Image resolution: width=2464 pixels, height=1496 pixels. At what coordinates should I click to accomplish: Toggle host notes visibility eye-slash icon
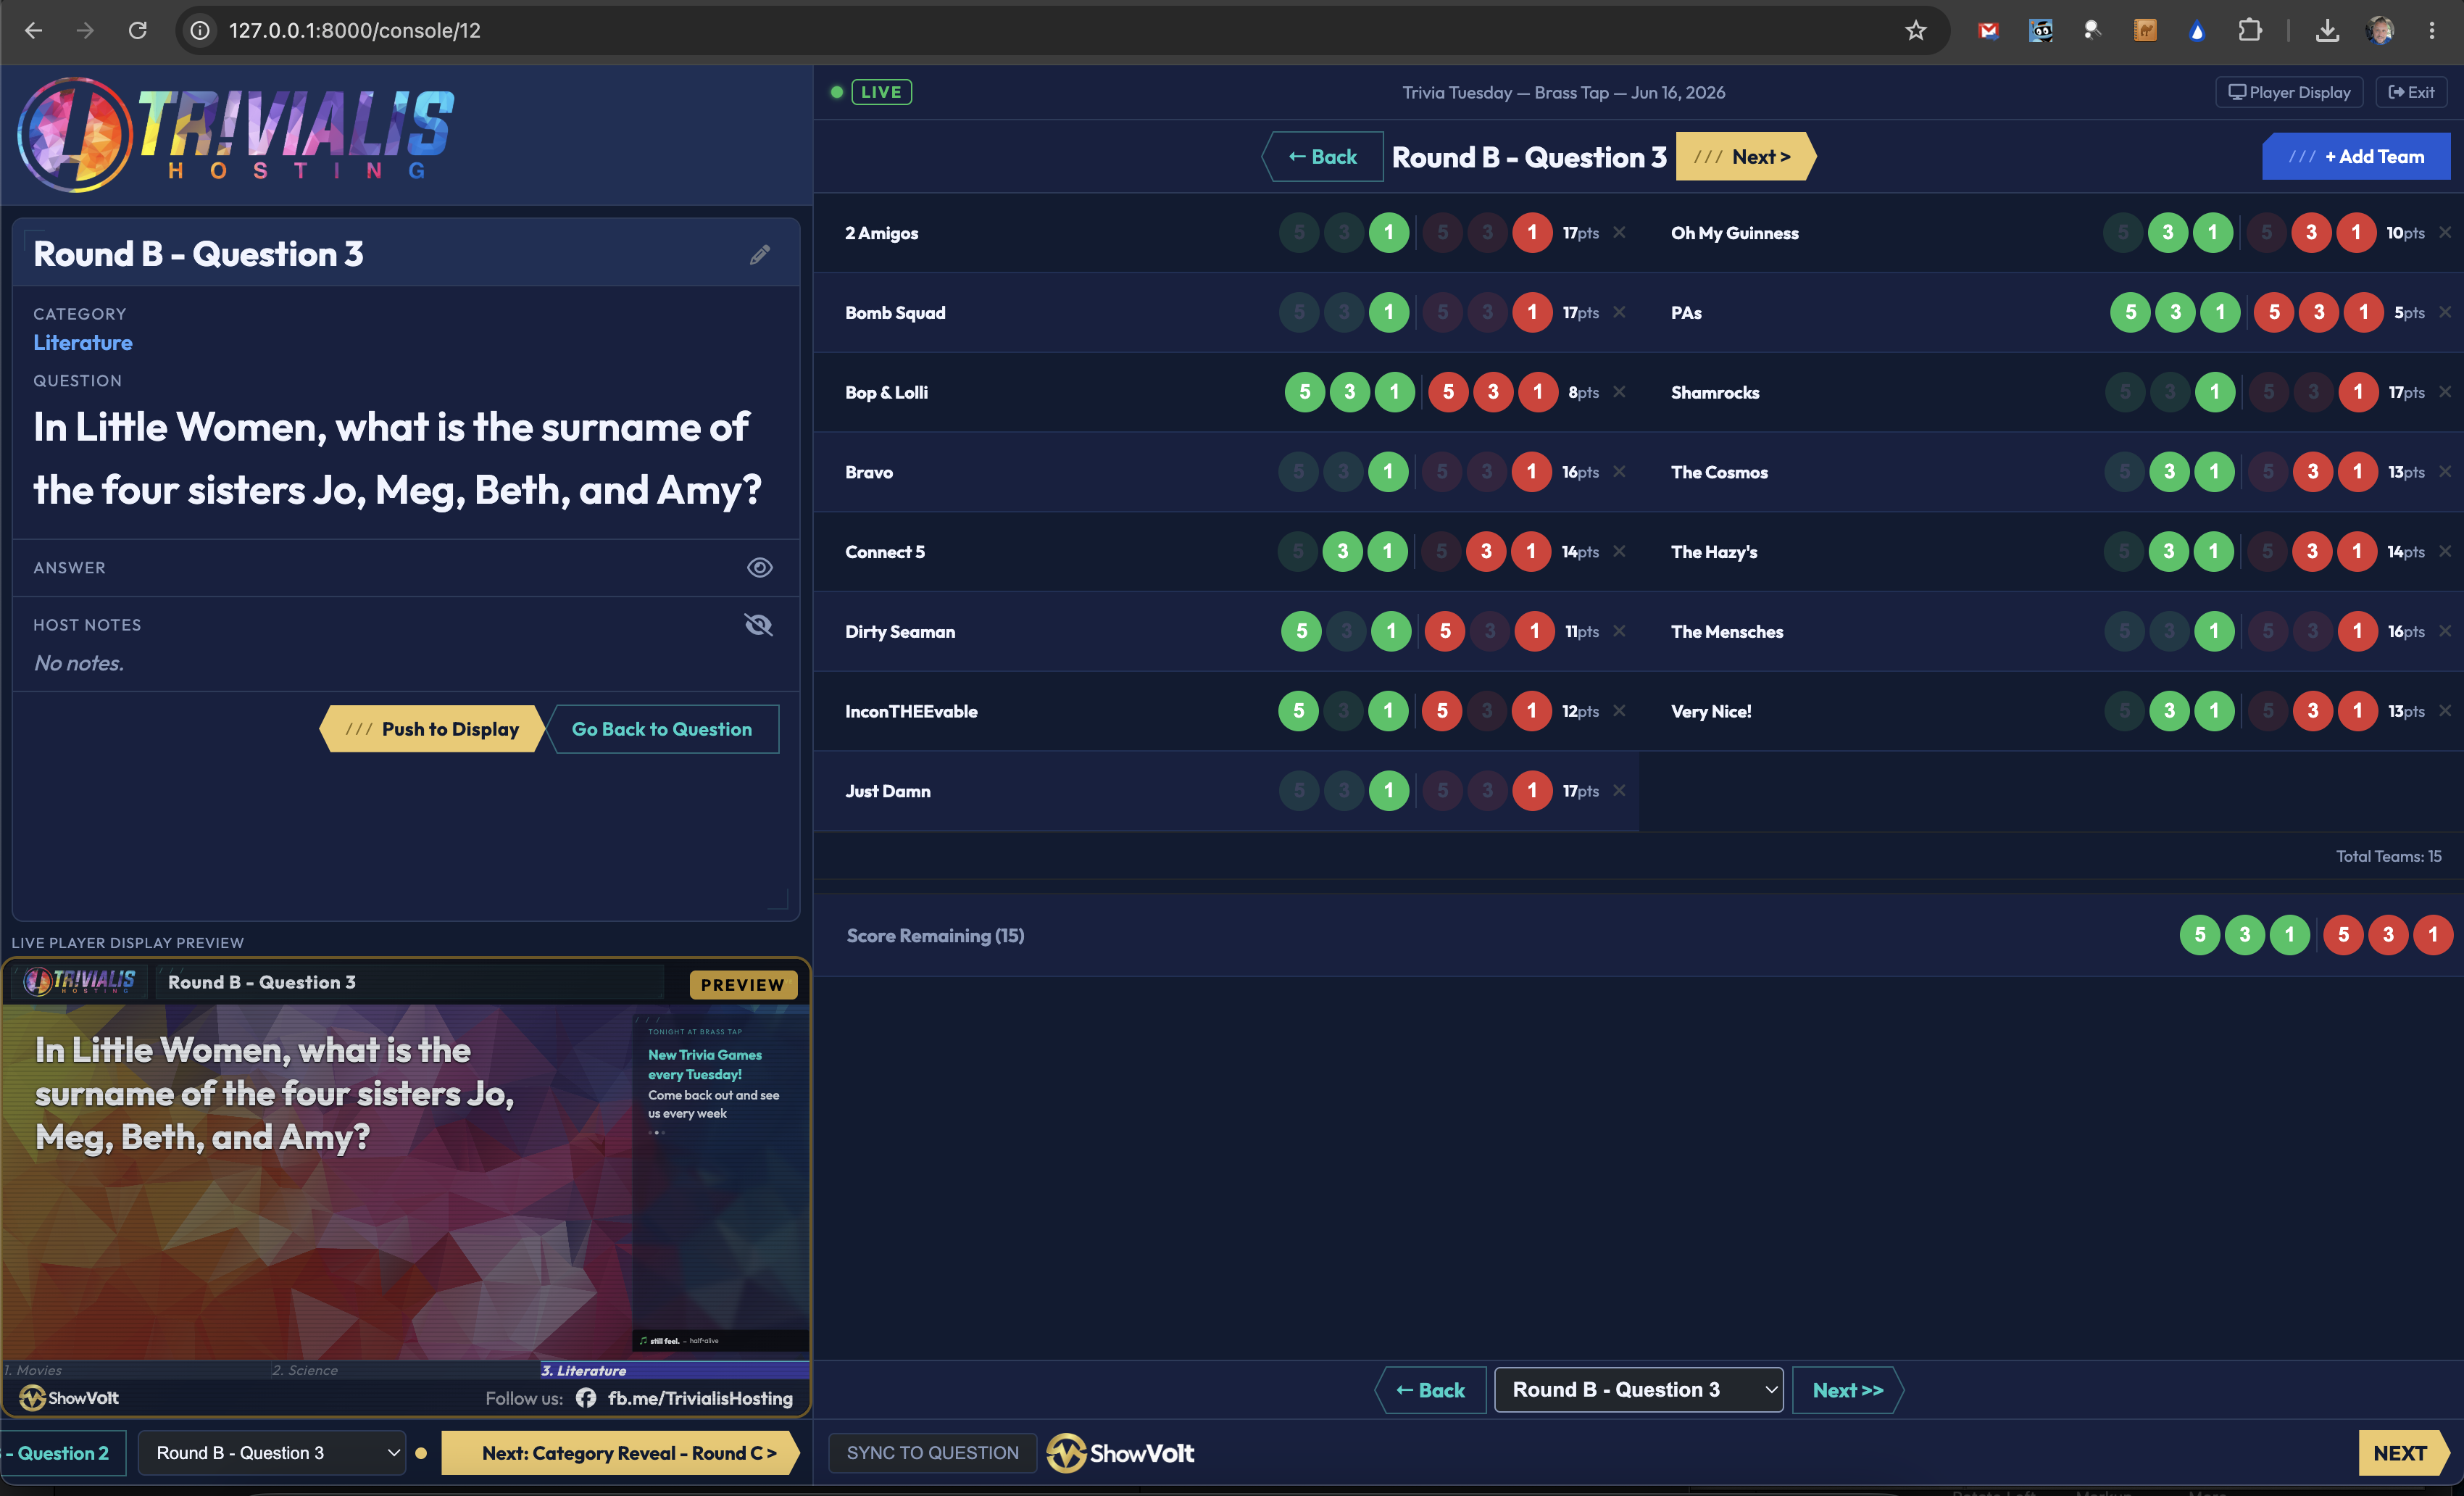click(759, 625)
